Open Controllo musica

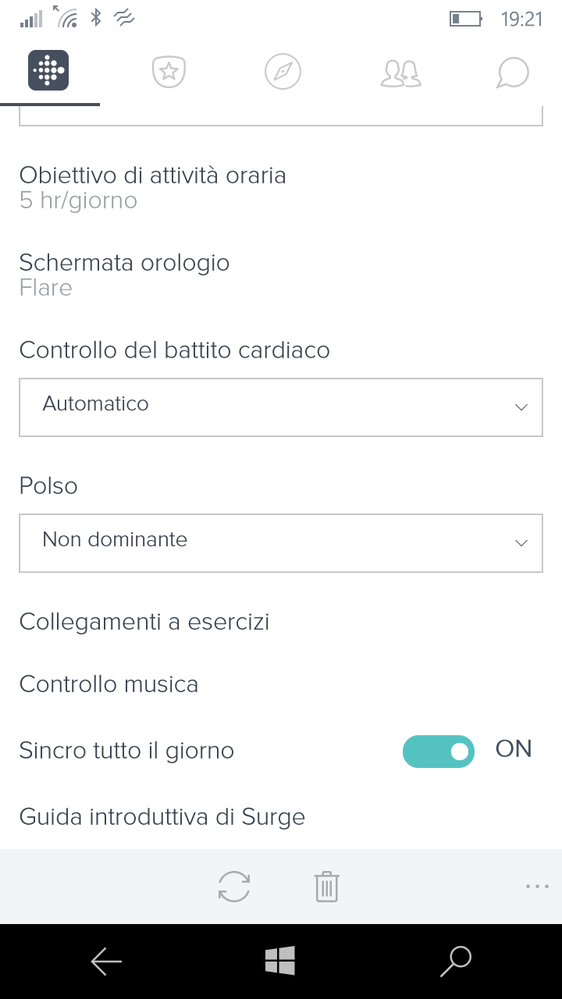108,684
